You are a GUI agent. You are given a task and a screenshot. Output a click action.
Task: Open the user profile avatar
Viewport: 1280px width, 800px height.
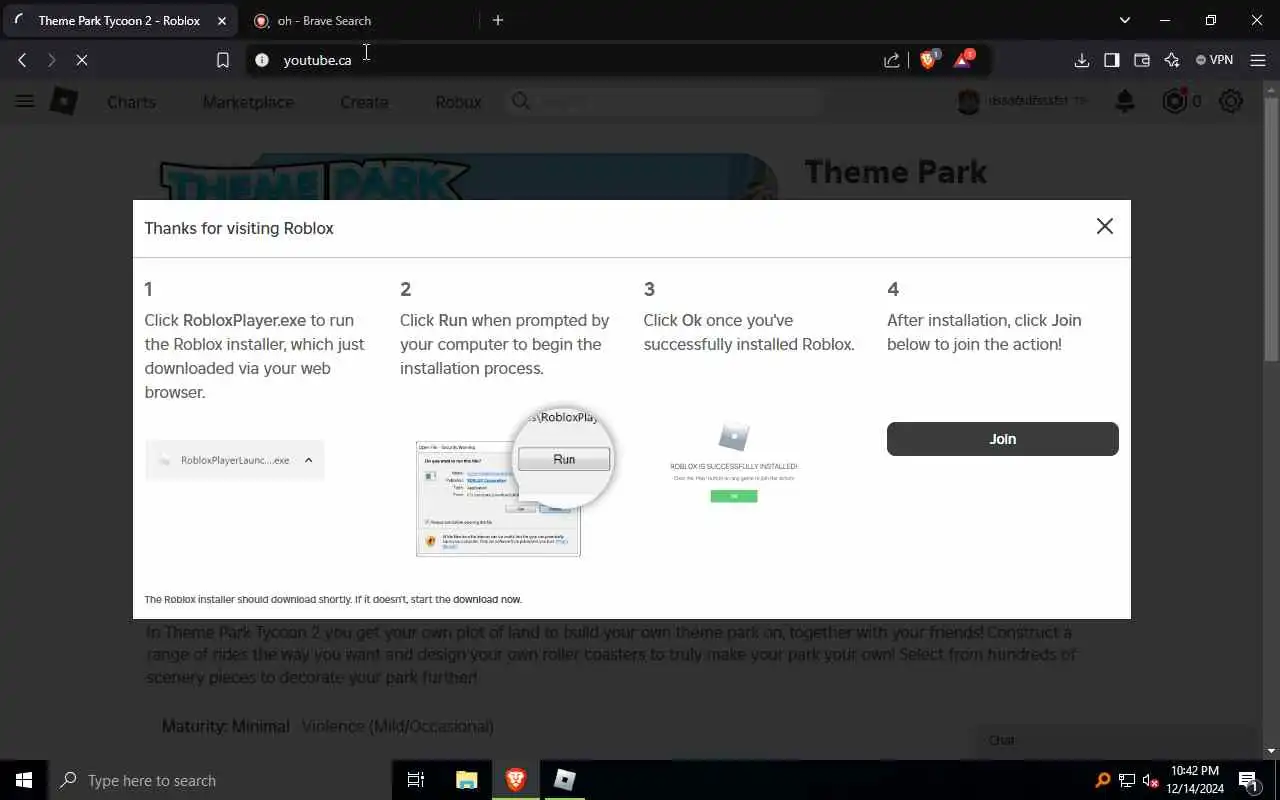[x=968, y=101]
